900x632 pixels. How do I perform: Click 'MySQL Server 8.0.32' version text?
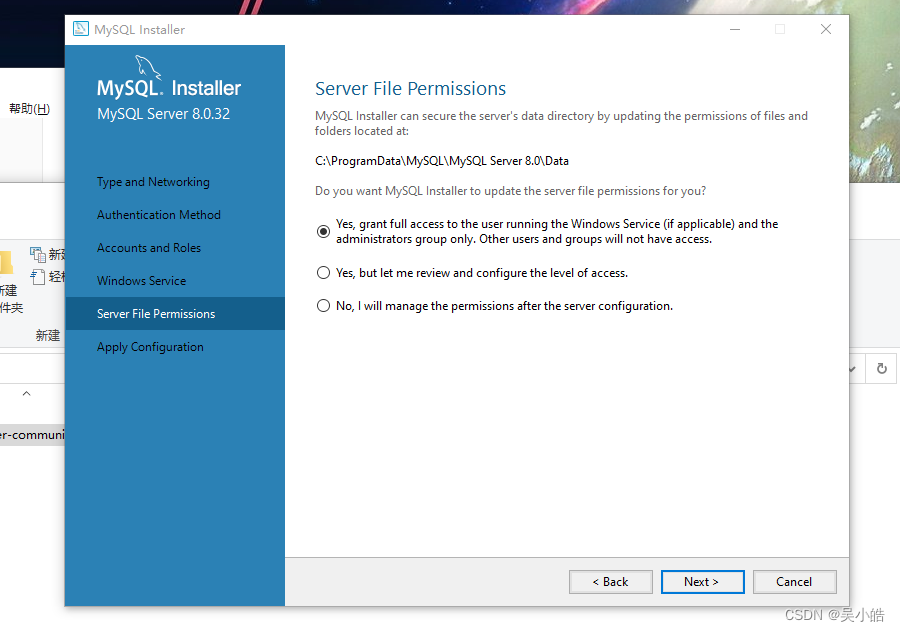point(164,114)
